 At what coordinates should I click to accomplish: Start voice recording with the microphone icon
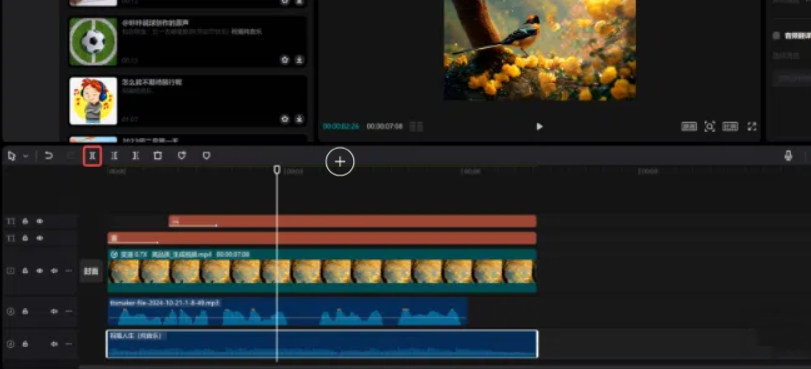(x=788, y=155)
